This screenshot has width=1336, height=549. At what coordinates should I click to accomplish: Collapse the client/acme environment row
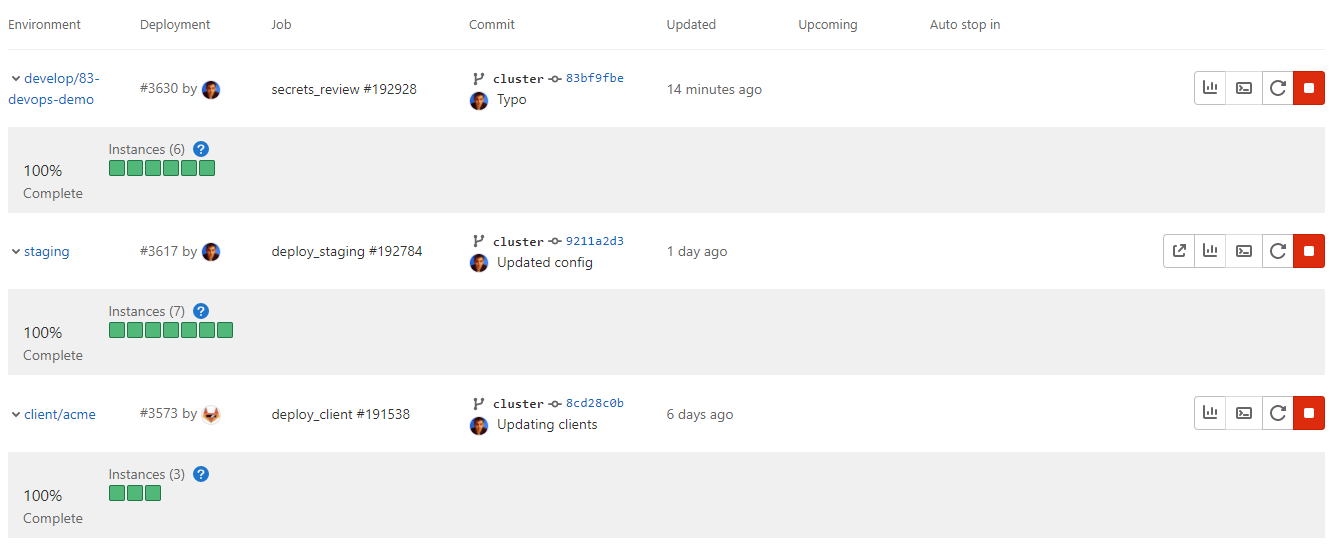point(16,414)
